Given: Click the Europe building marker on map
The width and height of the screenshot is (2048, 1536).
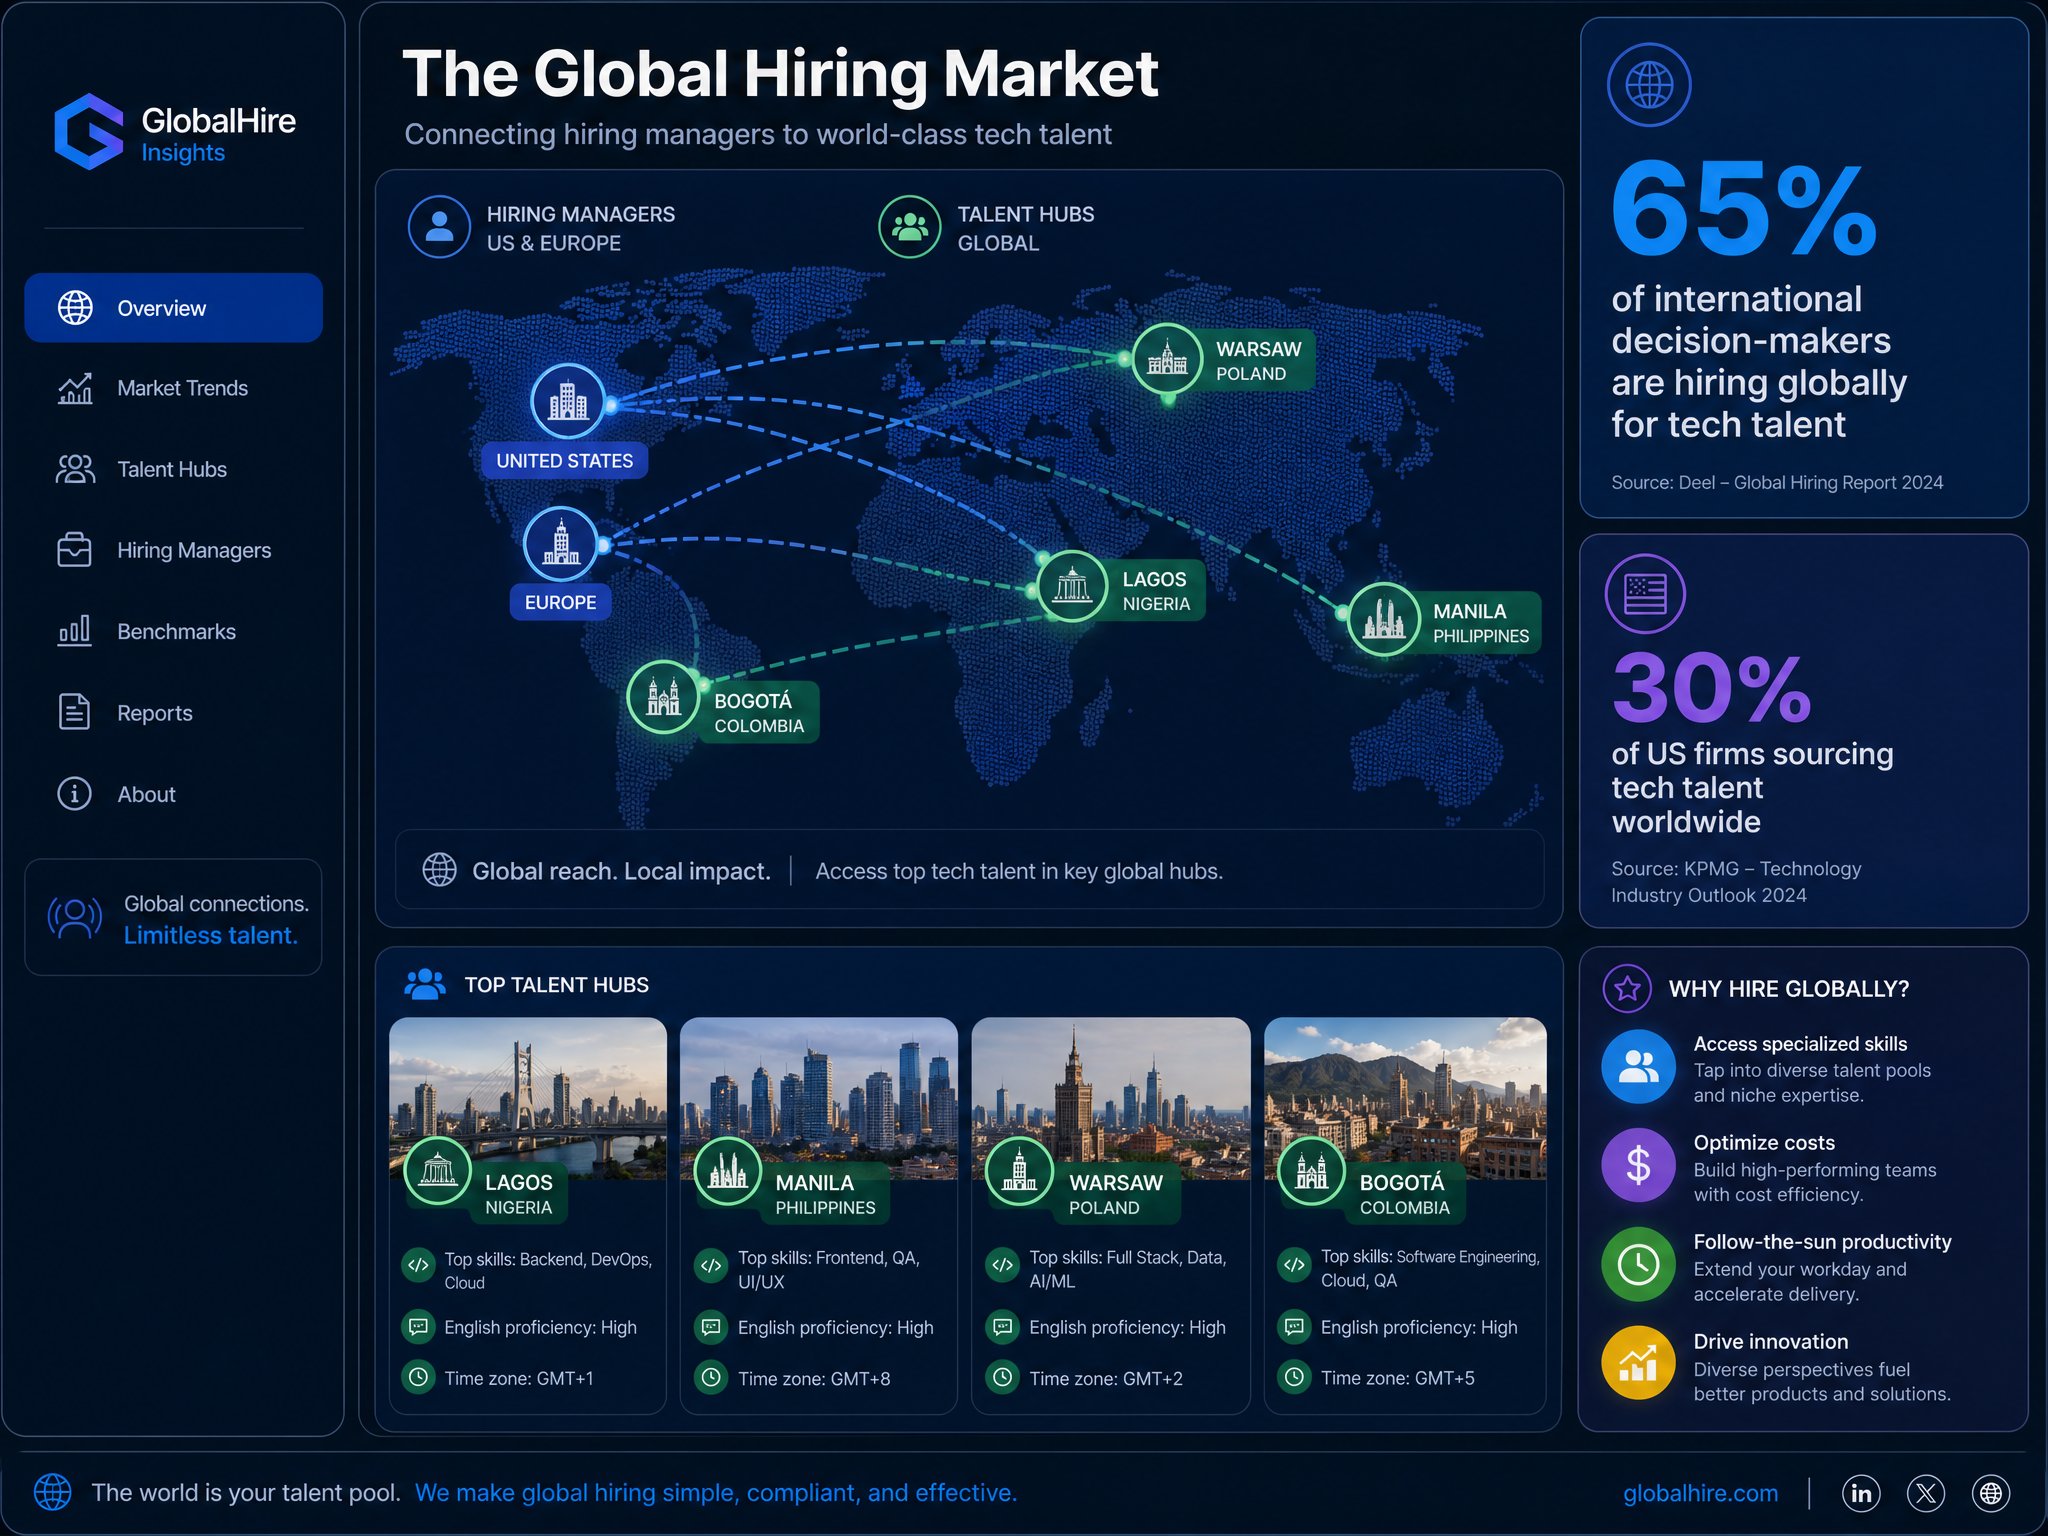Looking at the screenshot, I should click(x=561, y=543).
